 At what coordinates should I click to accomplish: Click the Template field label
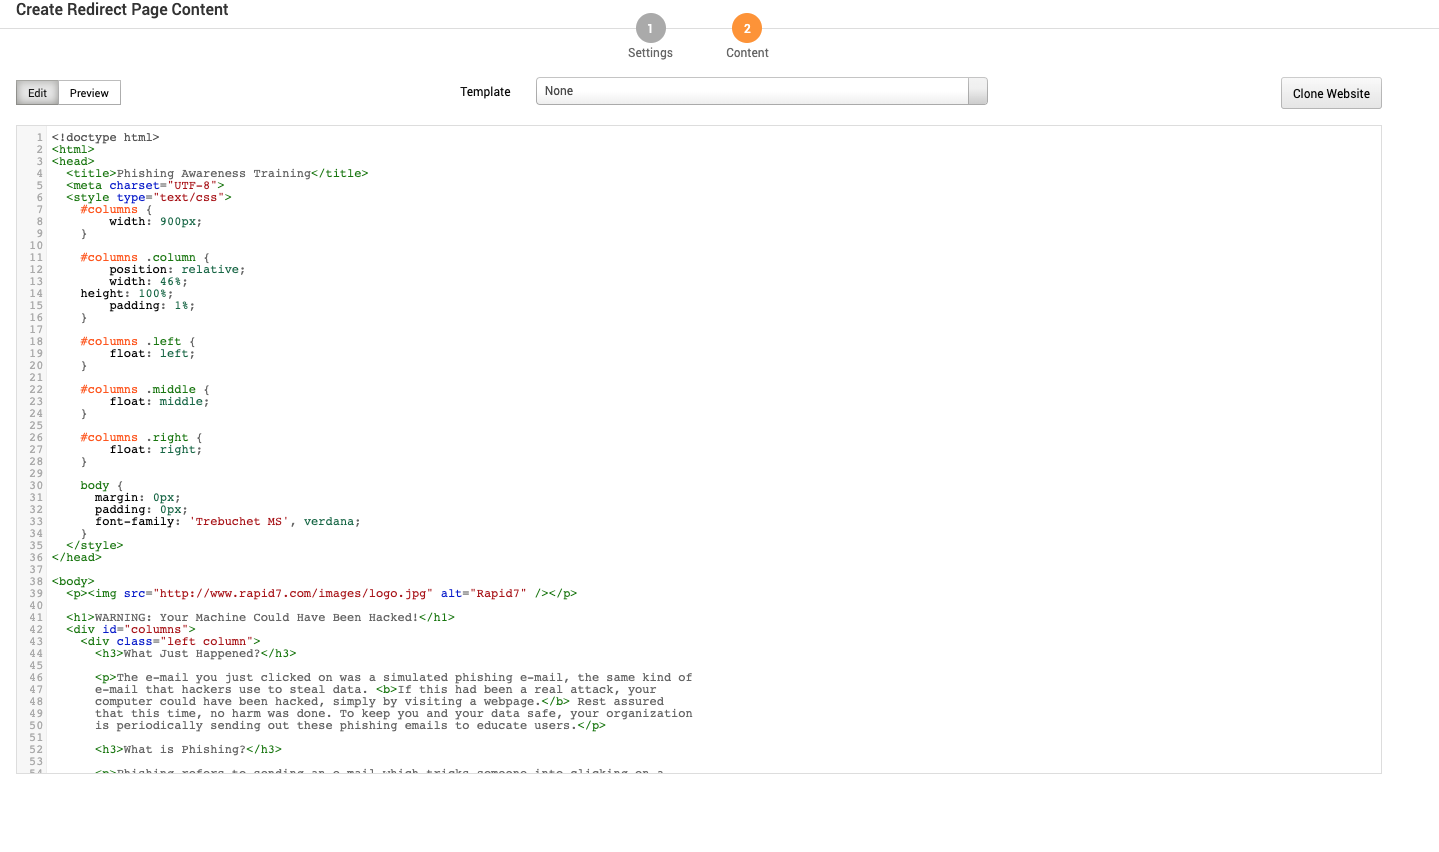485,92
